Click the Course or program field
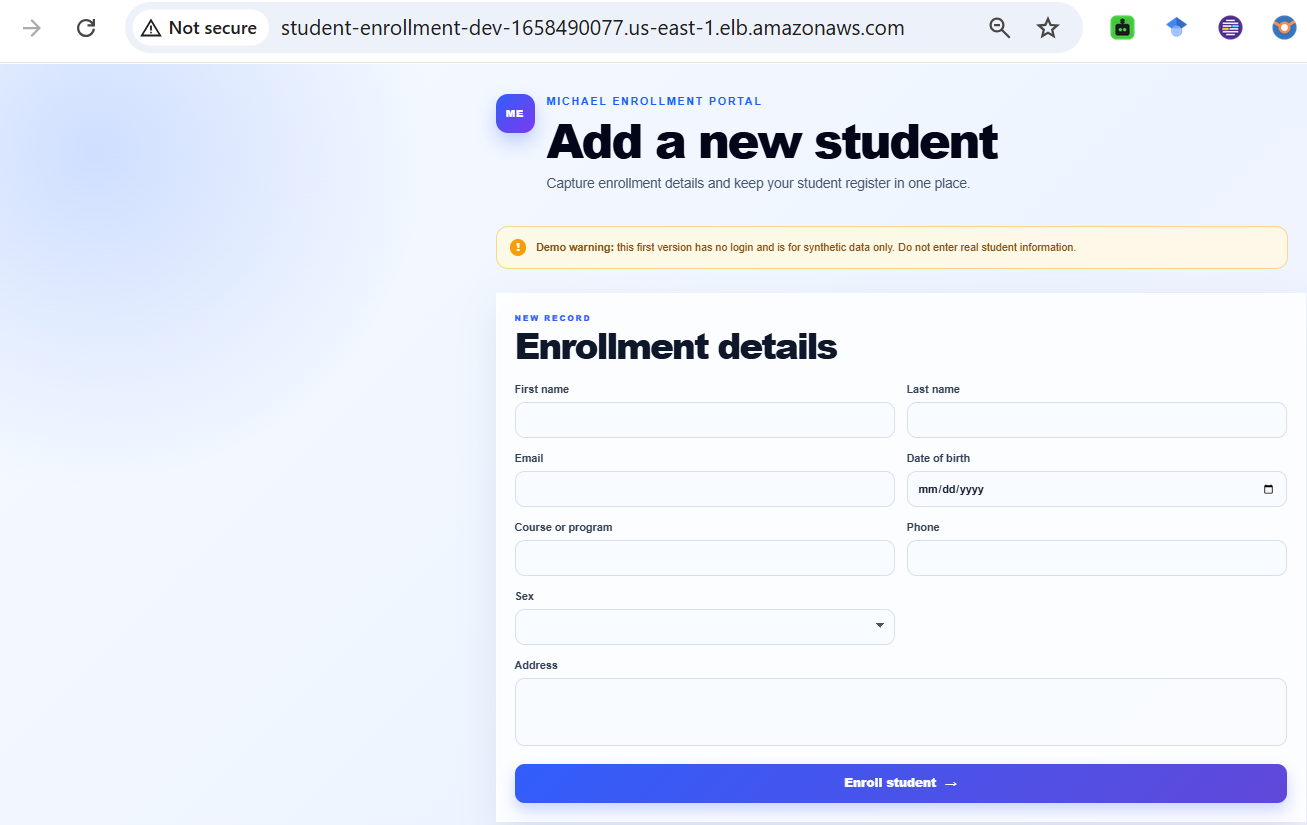 point(705,558)
